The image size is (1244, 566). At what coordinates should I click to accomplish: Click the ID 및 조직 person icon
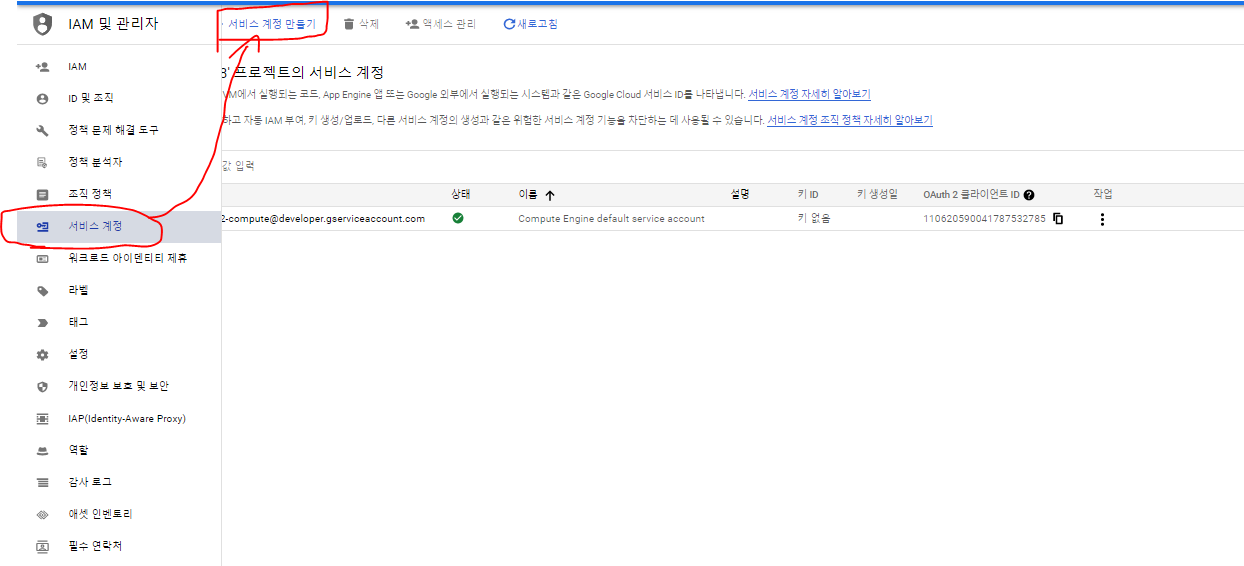click(x=42, y=99)
